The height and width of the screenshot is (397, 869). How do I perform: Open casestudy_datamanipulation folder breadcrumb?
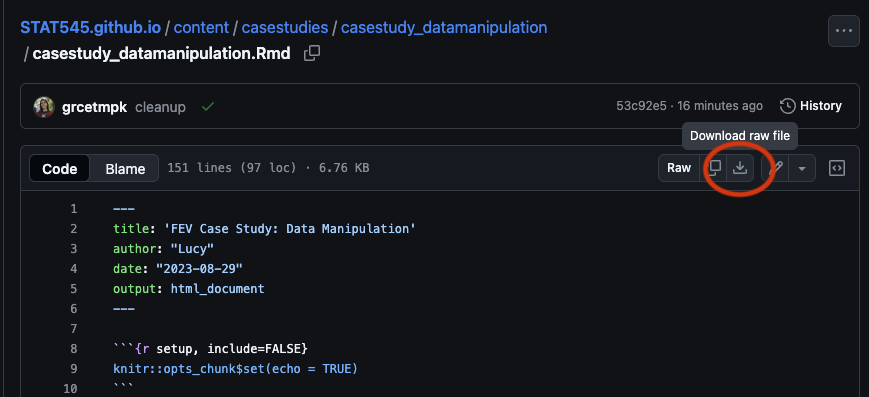pos(444,28)
